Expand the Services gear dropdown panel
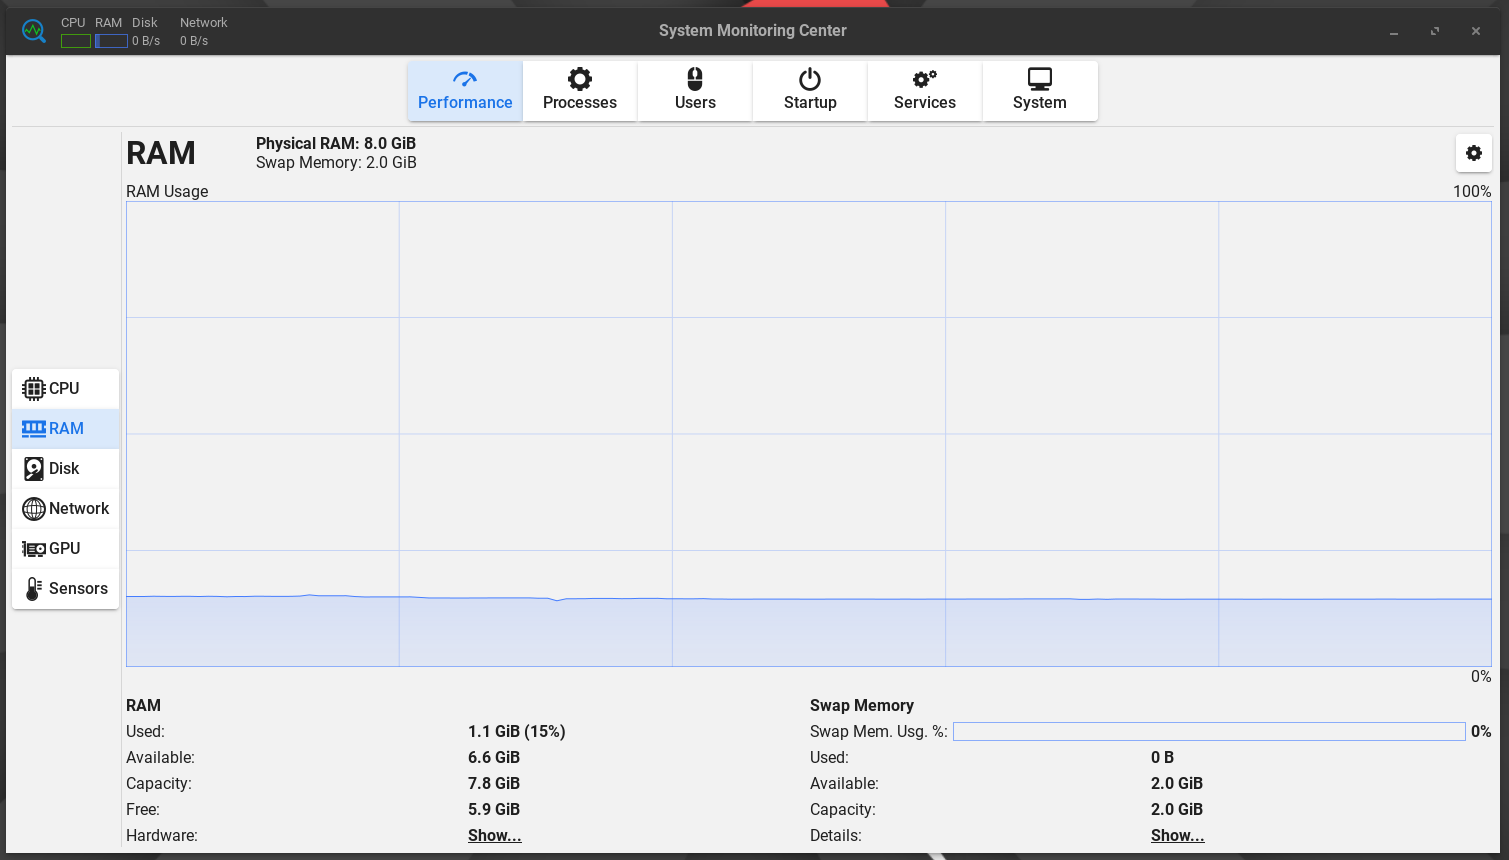Viewport: 1509px width, 860px height. [x=924, y=90]
